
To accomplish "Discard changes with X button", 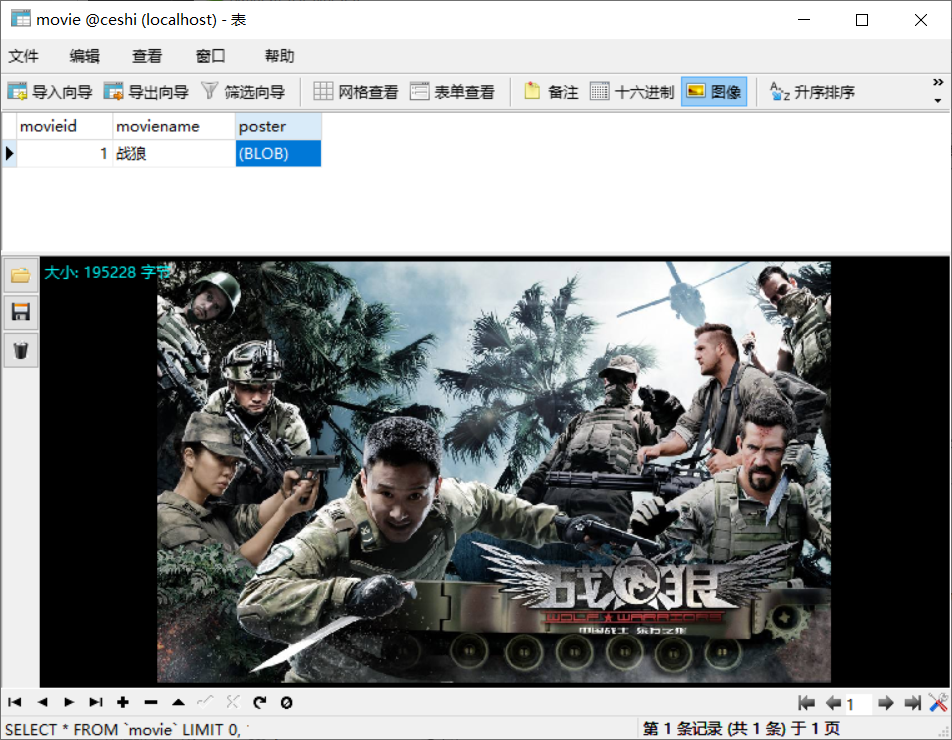I will (x=233, y=702).
